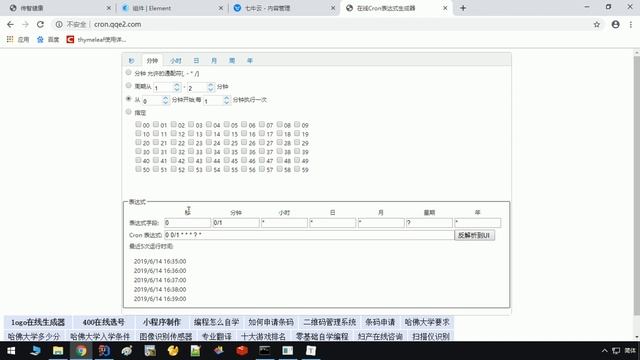
Task: Open the logo在线生成器 link
Action: 38,322
